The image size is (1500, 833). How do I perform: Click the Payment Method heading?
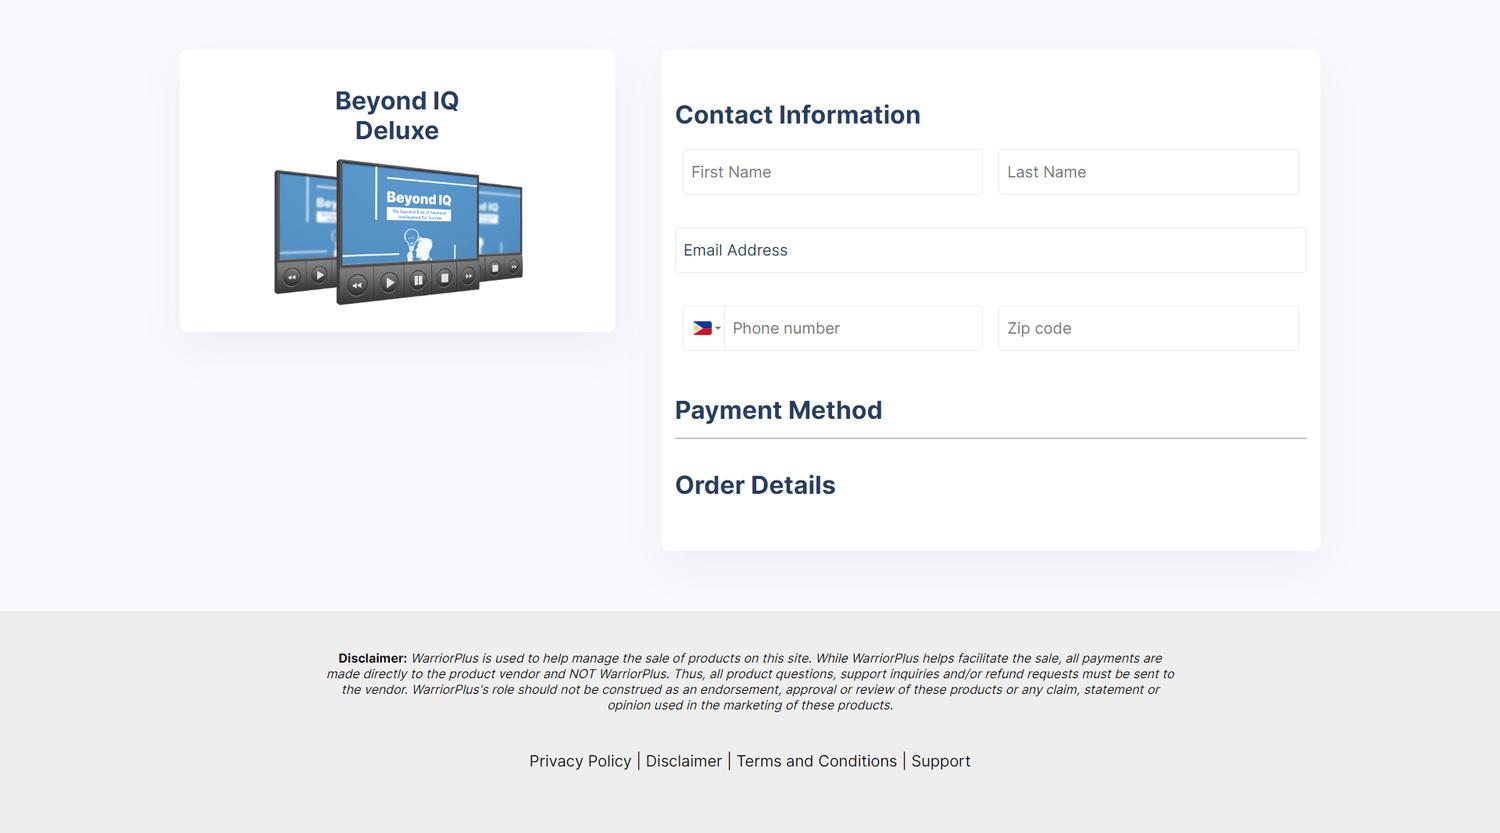click(x=779, y=410)
